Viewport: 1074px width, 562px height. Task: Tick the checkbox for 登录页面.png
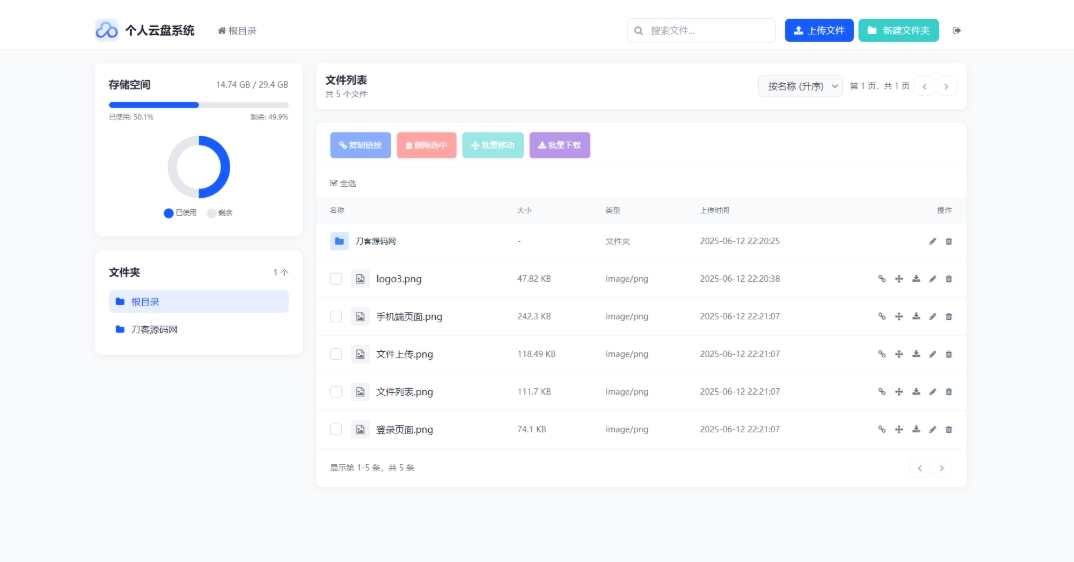(x=336, y=429)
